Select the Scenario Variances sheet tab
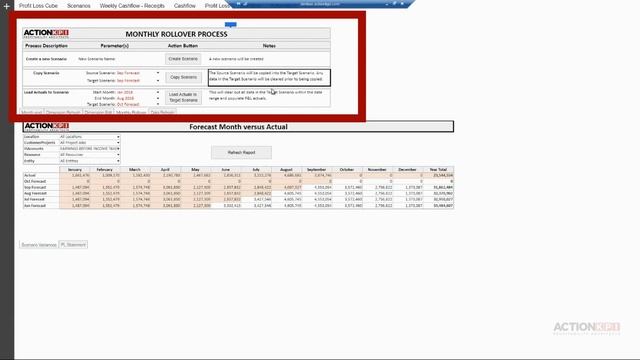The width and height of the screenshot is (640, 360). click(x=39, y=245)
